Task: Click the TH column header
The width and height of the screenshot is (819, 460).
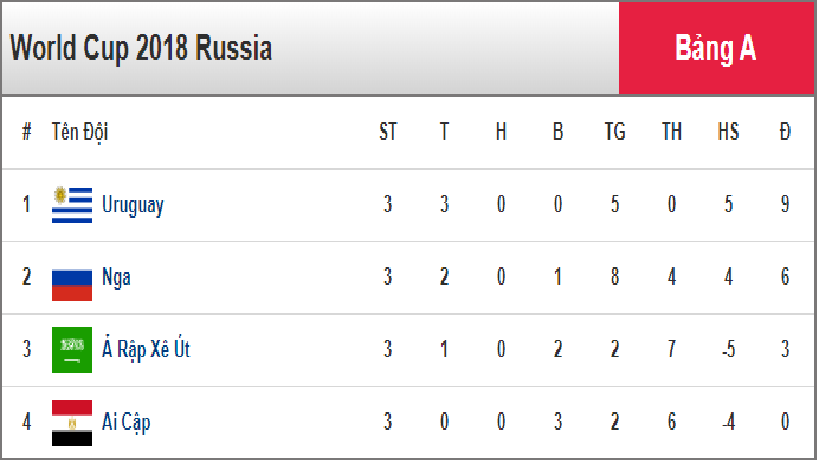Action: (672, 132)
